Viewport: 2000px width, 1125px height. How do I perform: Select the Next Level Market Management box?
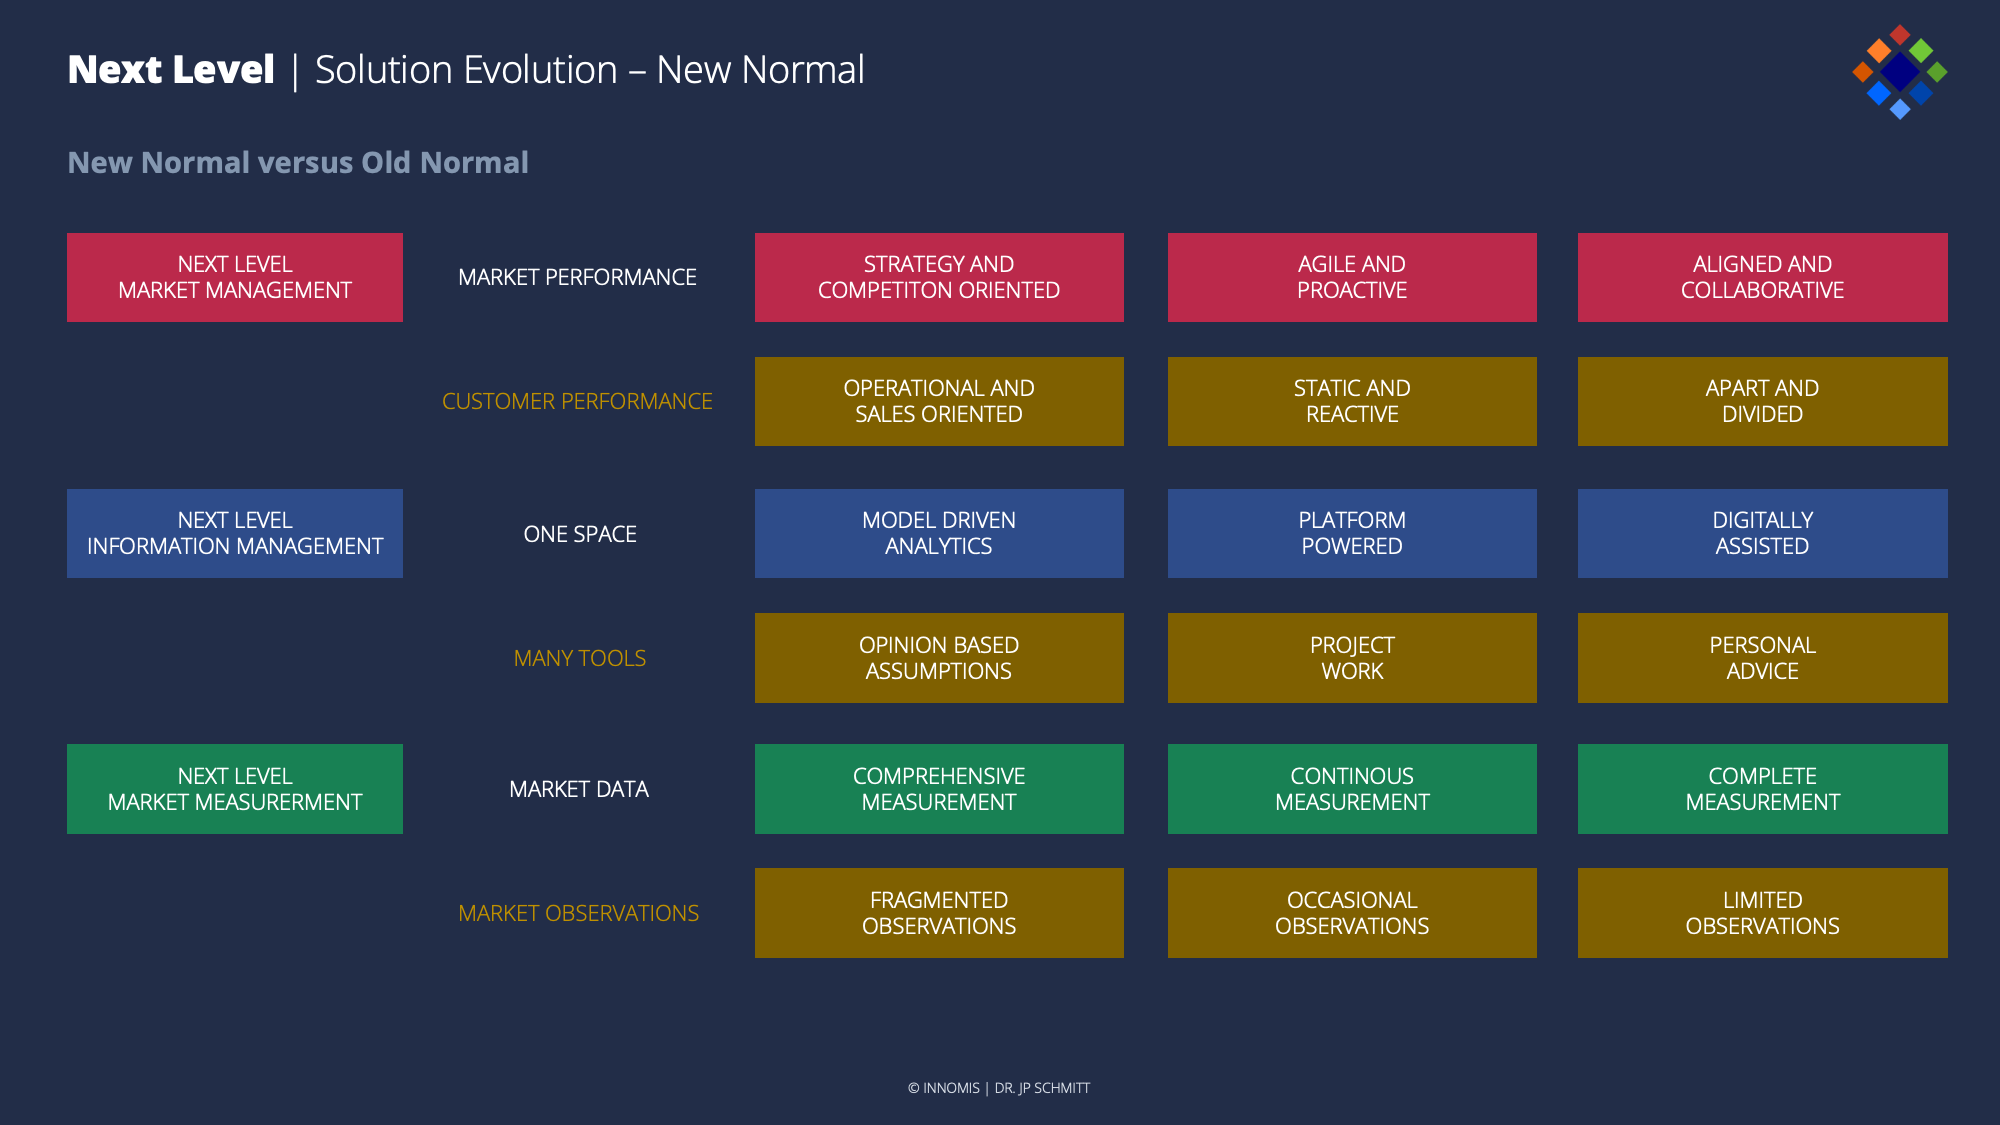(235, 277)
